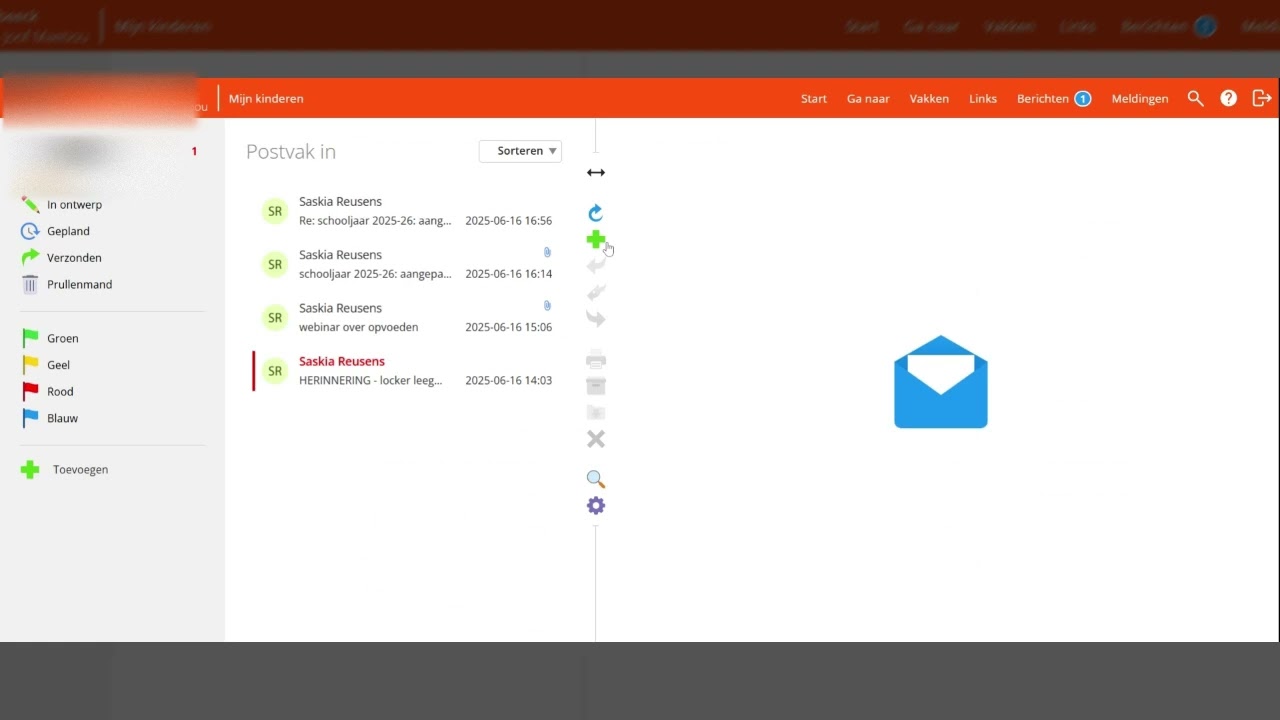
Task: Open message settings with the purple gear
Action: (596, 506)
